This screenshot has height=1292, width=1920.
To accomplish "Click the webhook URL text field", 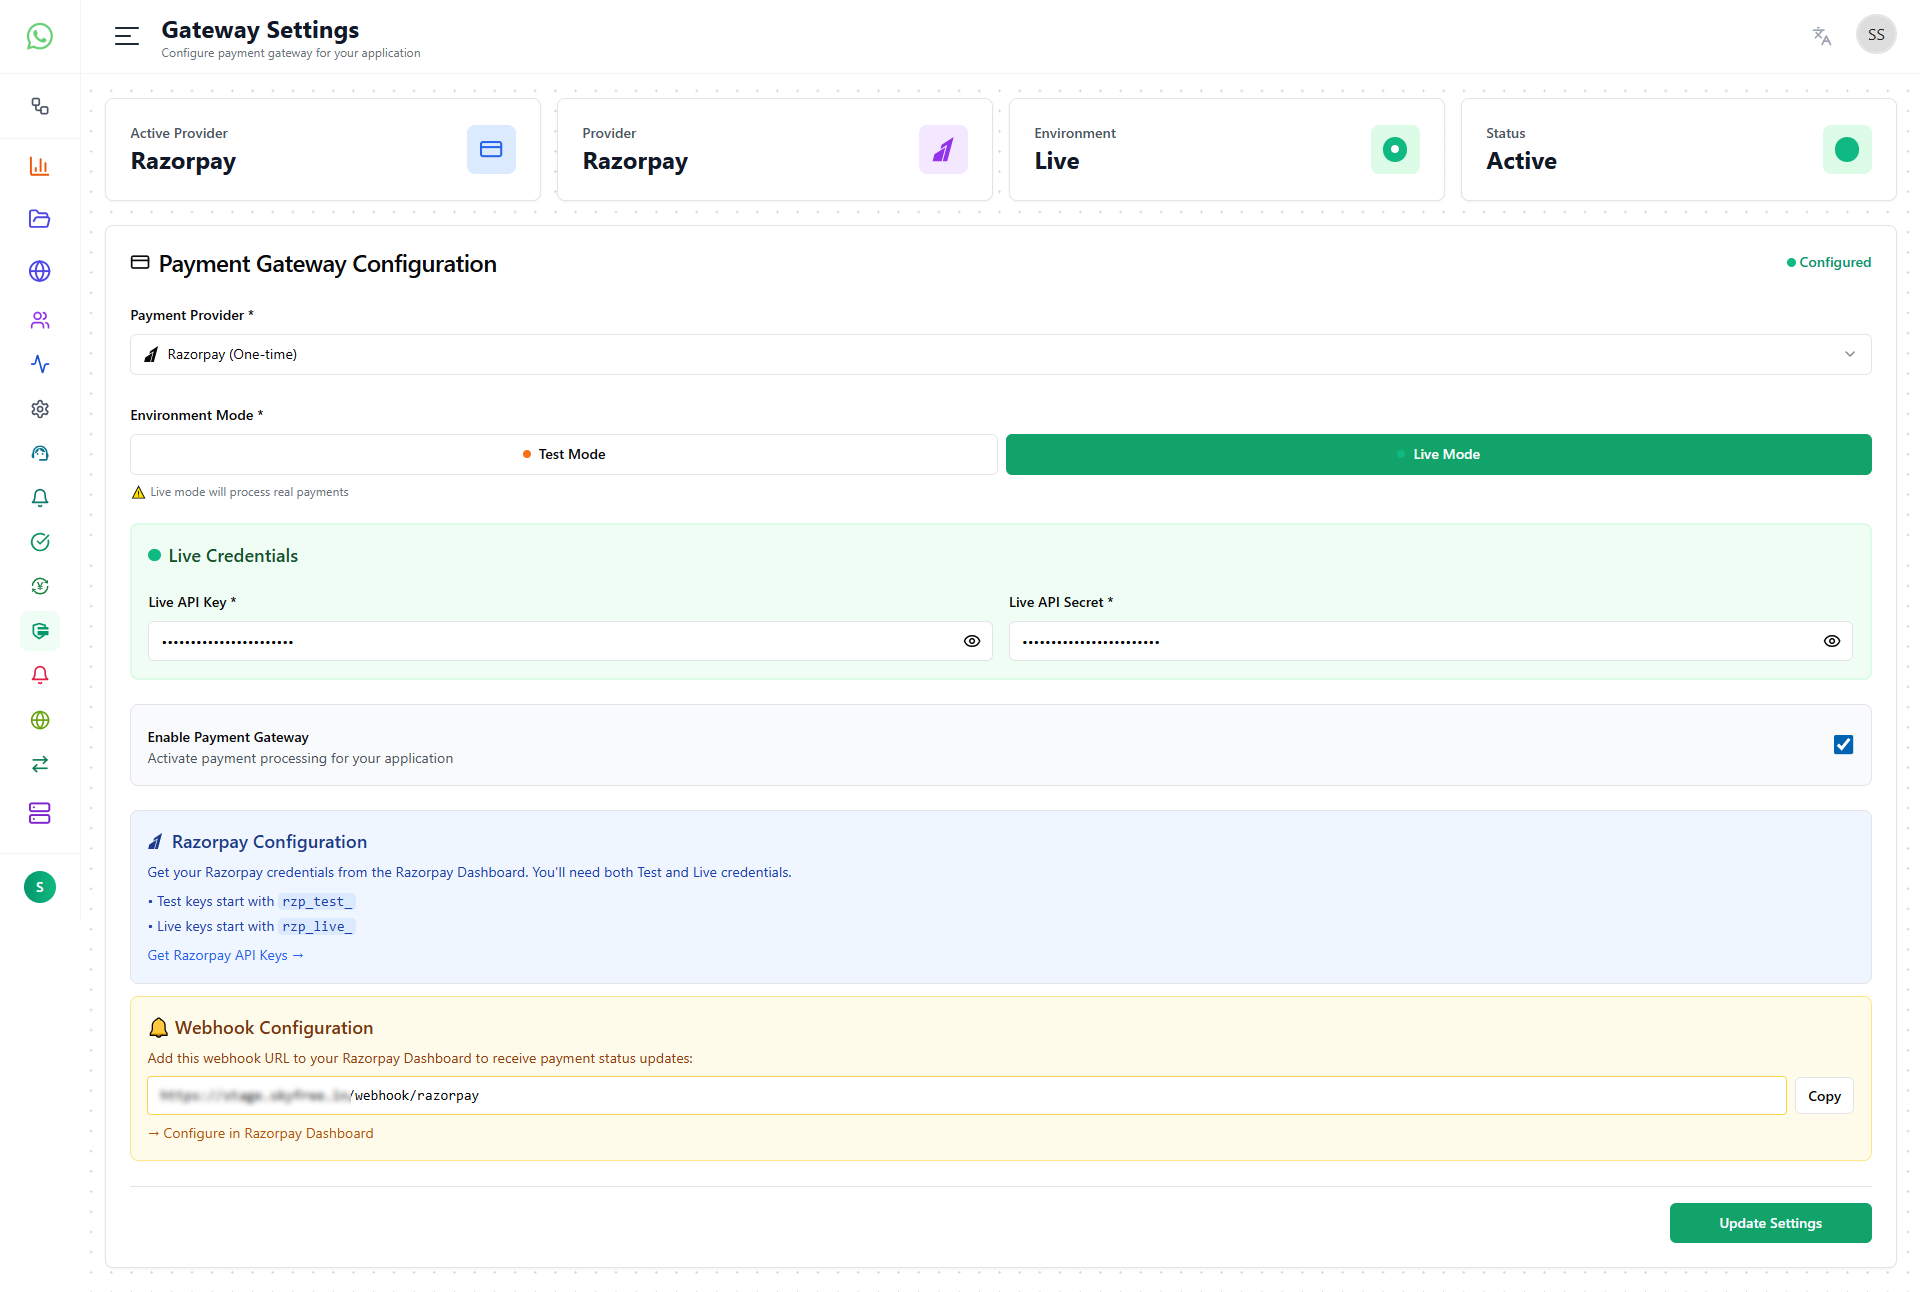I will pyautogui.click(x=967, y=1096).
